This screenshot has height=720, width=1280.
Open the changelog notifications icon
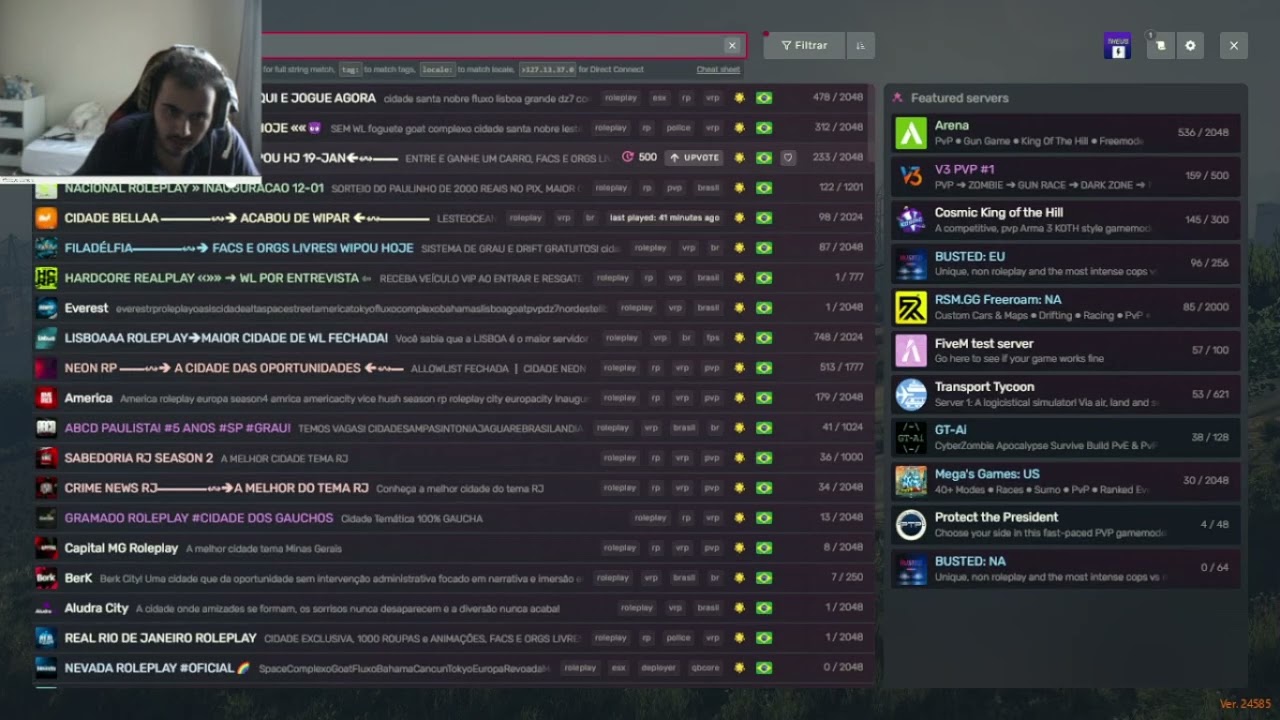click(1160, 46)
